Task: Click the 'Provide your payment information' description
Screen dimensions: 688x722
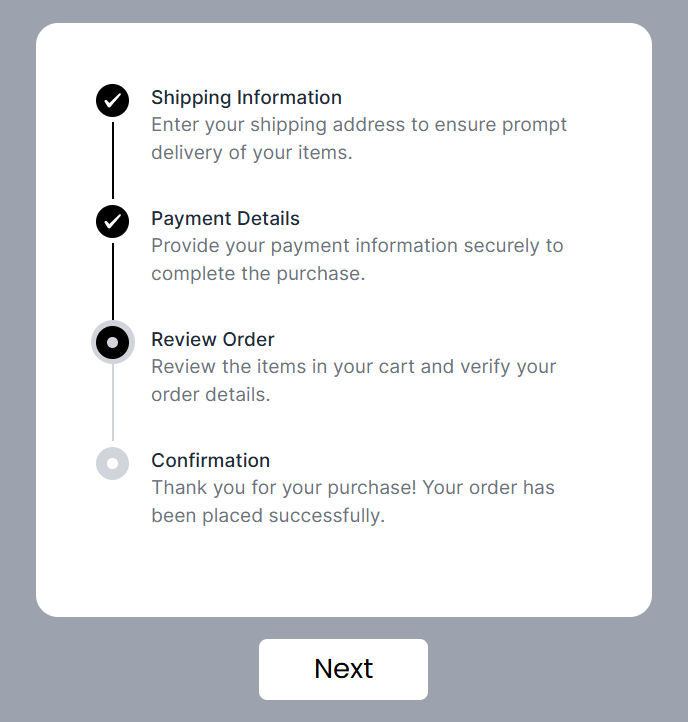Action: tap(357, 246)
